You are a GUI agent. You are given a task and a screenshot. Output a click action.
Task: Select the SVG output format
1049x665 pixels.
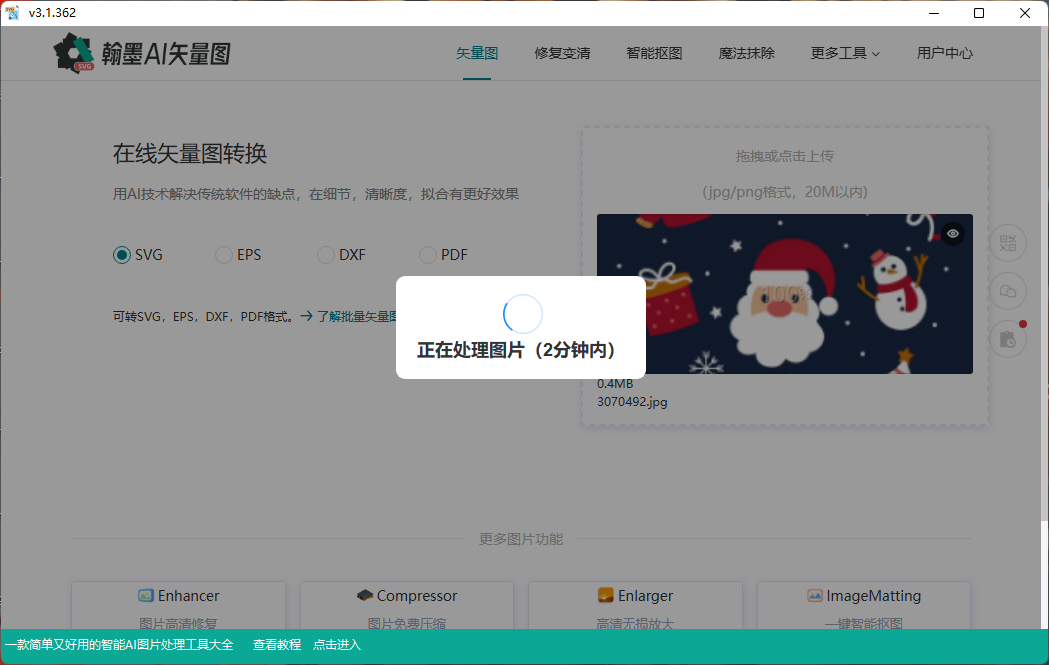point(122,255)
